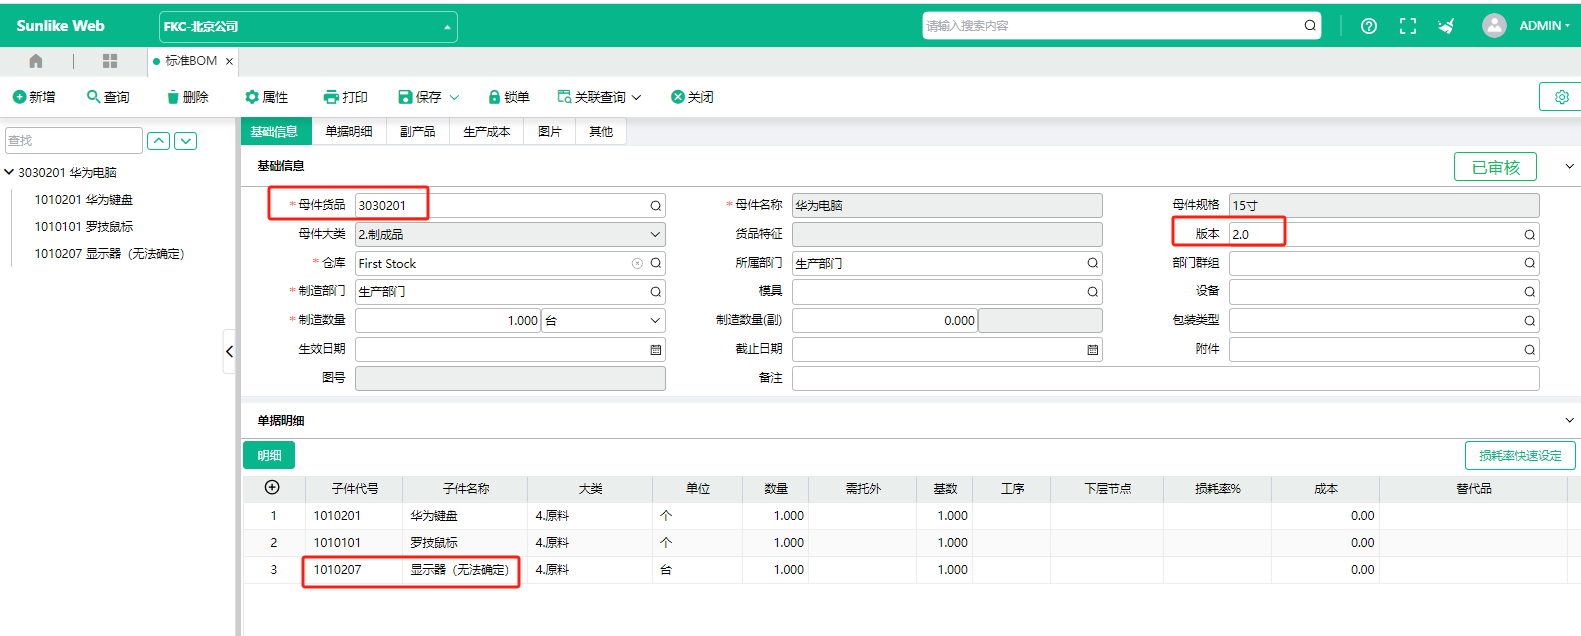Click the 打印 toolbar button
The image size is (1581, 636).
click(345, 97)
